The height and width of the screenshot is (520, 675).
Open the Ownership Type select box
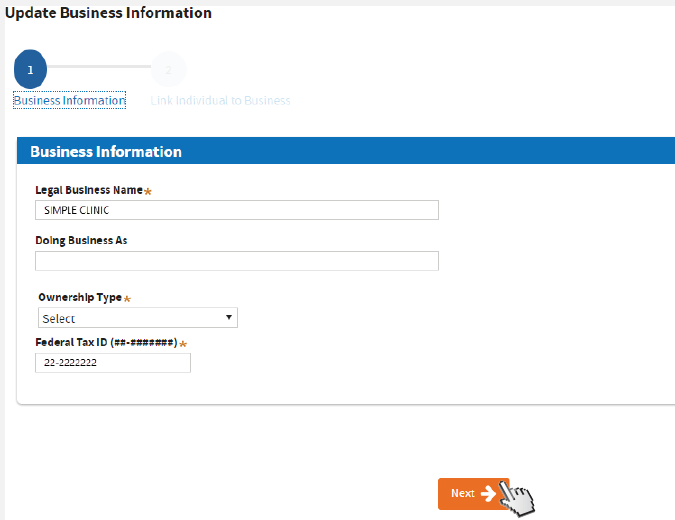tap(137, 318)
